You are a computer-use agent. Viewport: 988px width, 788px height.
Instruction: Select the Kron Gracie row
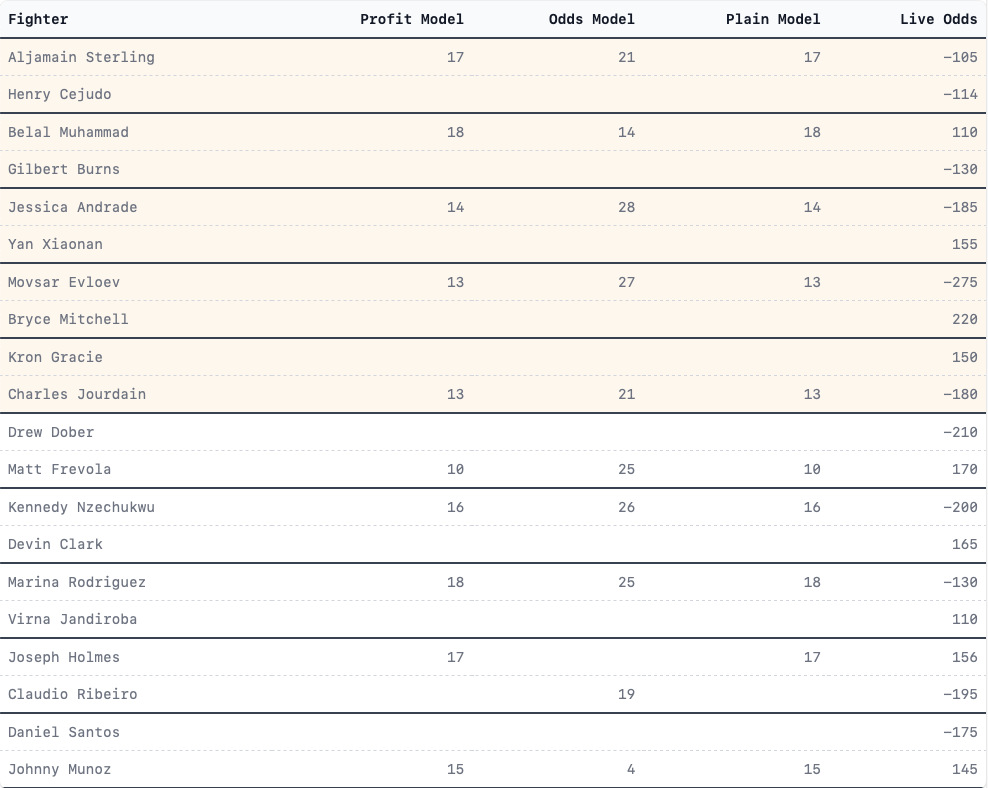coord(493,357)
